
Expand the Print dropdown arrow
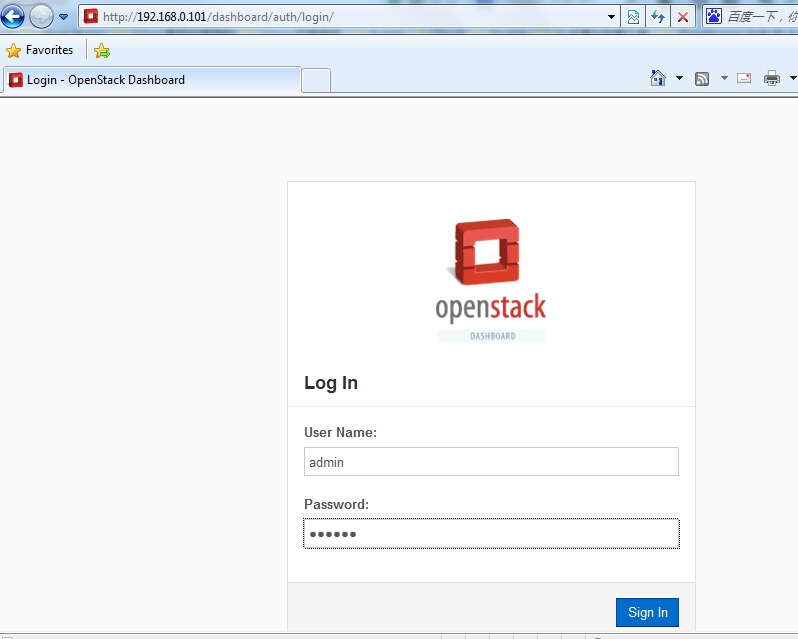[x=793, y=78]
